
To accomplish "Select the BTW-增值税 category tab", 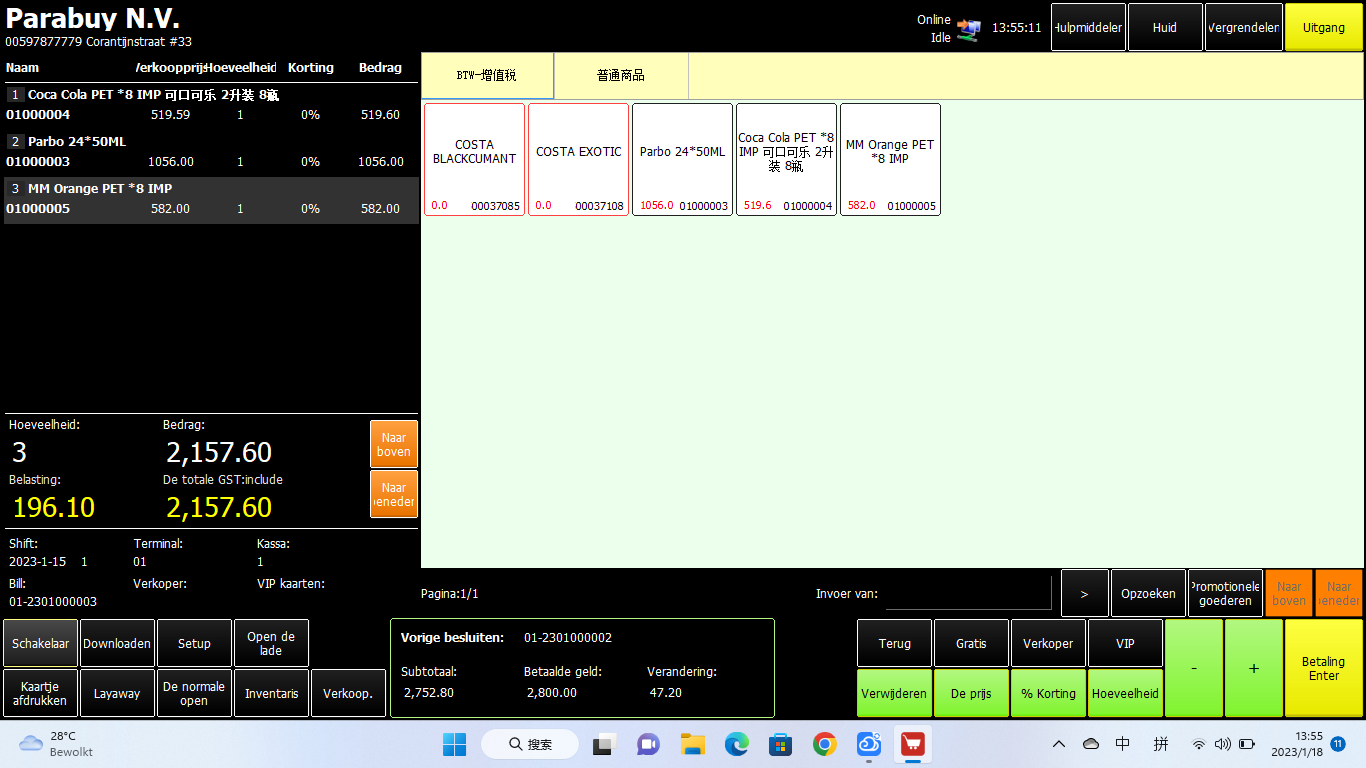I will pos(487,75).
